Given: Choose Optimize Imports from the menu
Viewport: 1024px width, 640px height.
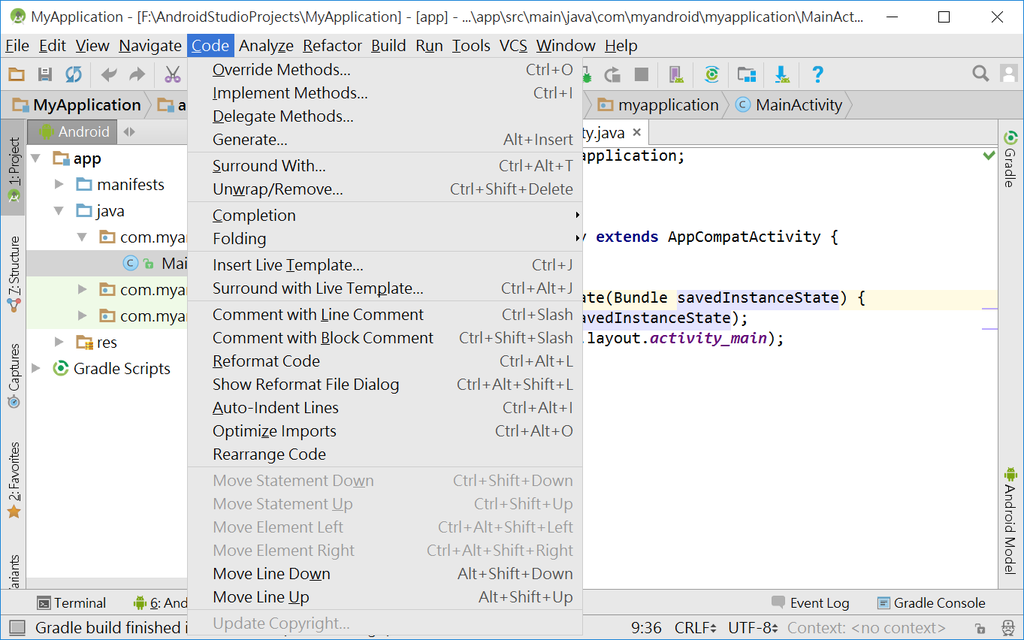Looking at the screenshot, I should click(385, 431).
